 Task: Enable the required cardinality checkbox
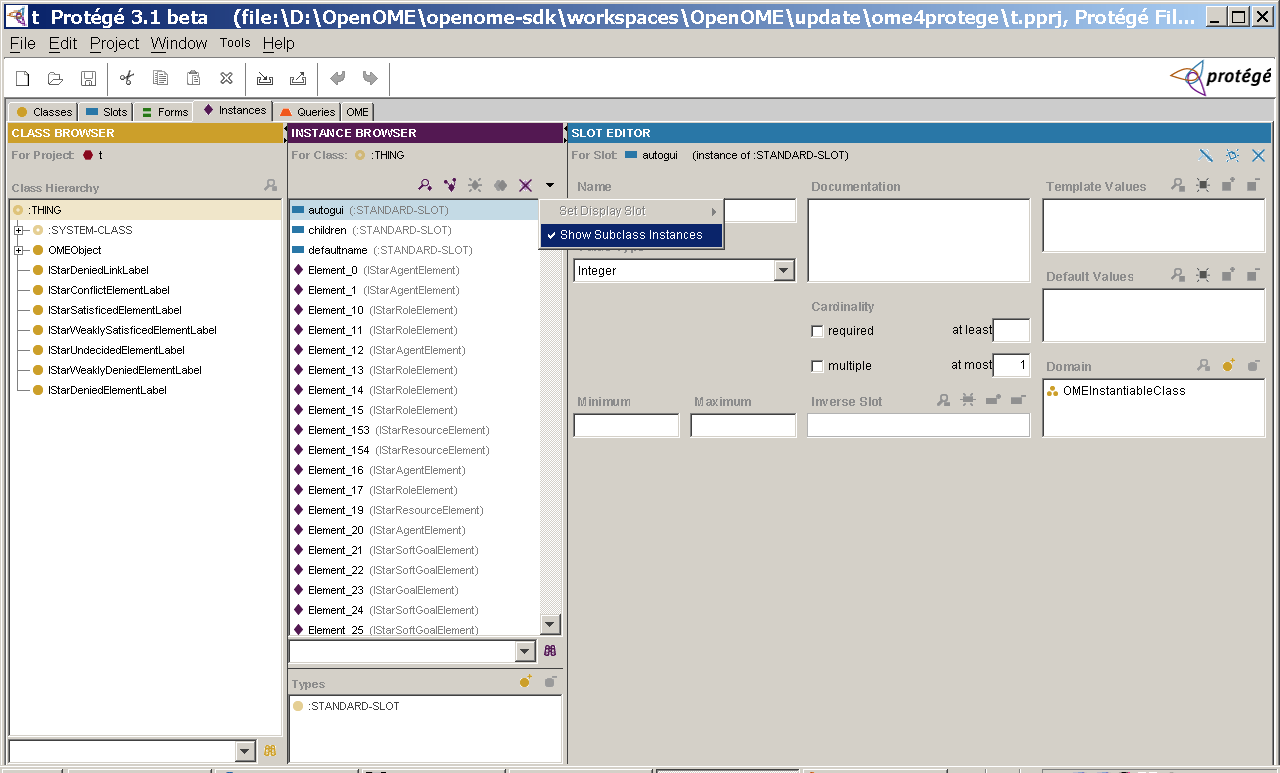(x=817, y=331)
